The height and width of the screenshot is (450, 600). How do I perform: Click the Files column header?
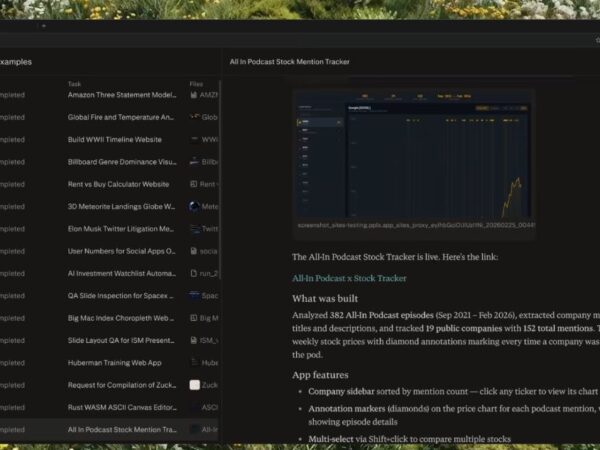tap(196, 84)
